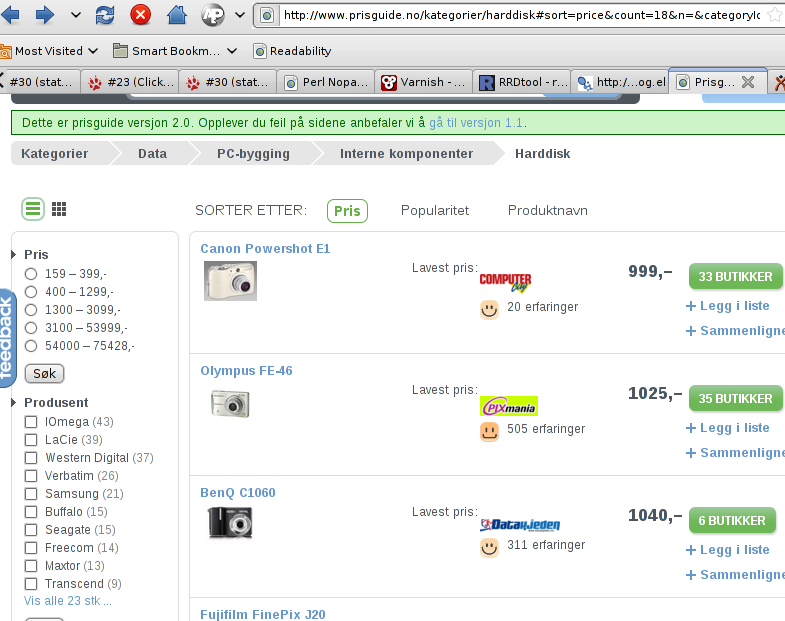Check the Verbatim (26) filter

coord(31,476)
